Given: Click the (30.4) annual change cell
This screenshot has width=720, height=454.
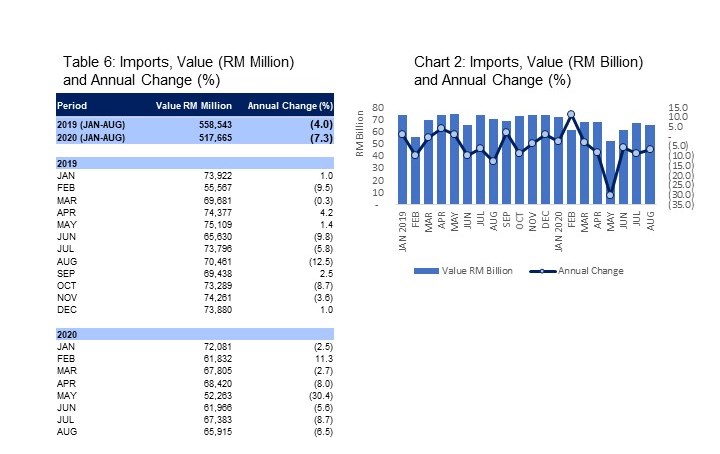Looking at the screenshot, I should pyautogui.click(x=316, y=396).
